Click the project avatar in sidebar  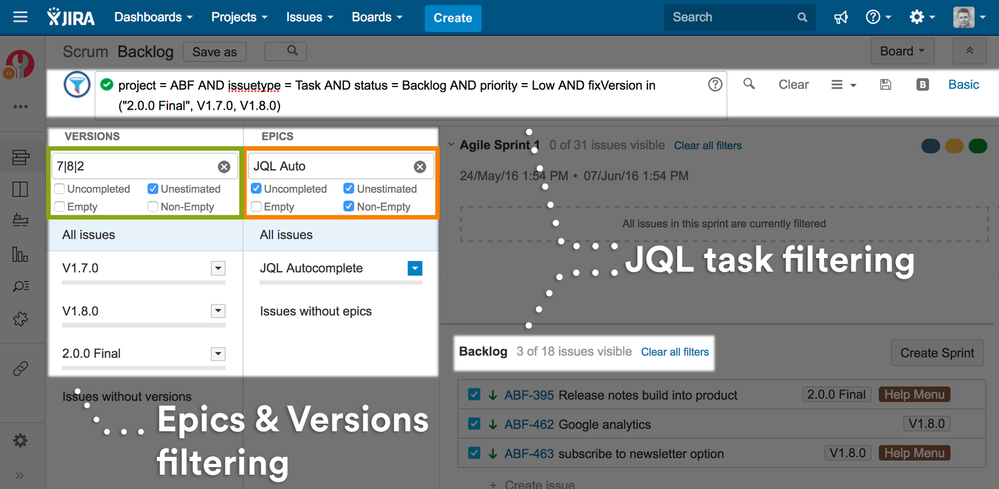(x=20, y=64)
